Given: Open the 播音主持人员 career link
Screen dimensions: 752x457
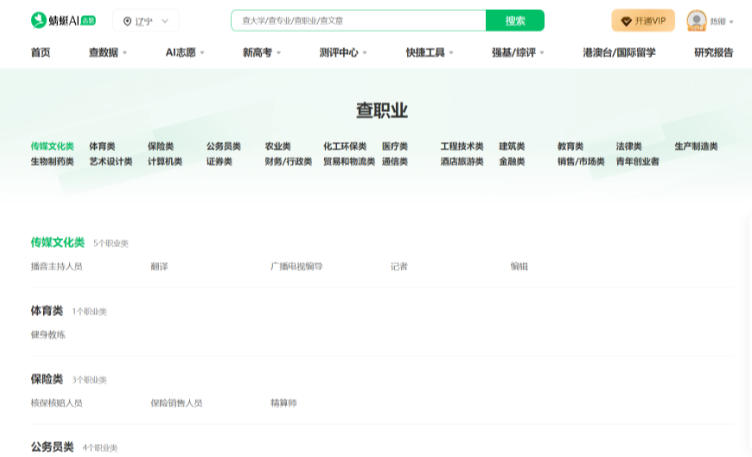Looking at the screenshot, I should coord(57,267).
